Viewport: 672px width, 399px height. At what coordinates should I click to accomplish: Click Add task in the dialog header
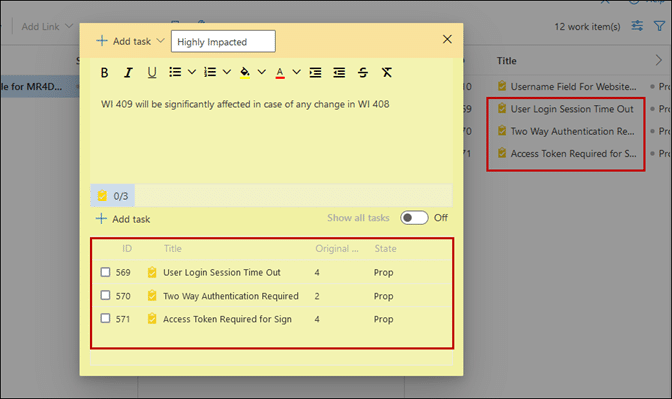(123, 41)
